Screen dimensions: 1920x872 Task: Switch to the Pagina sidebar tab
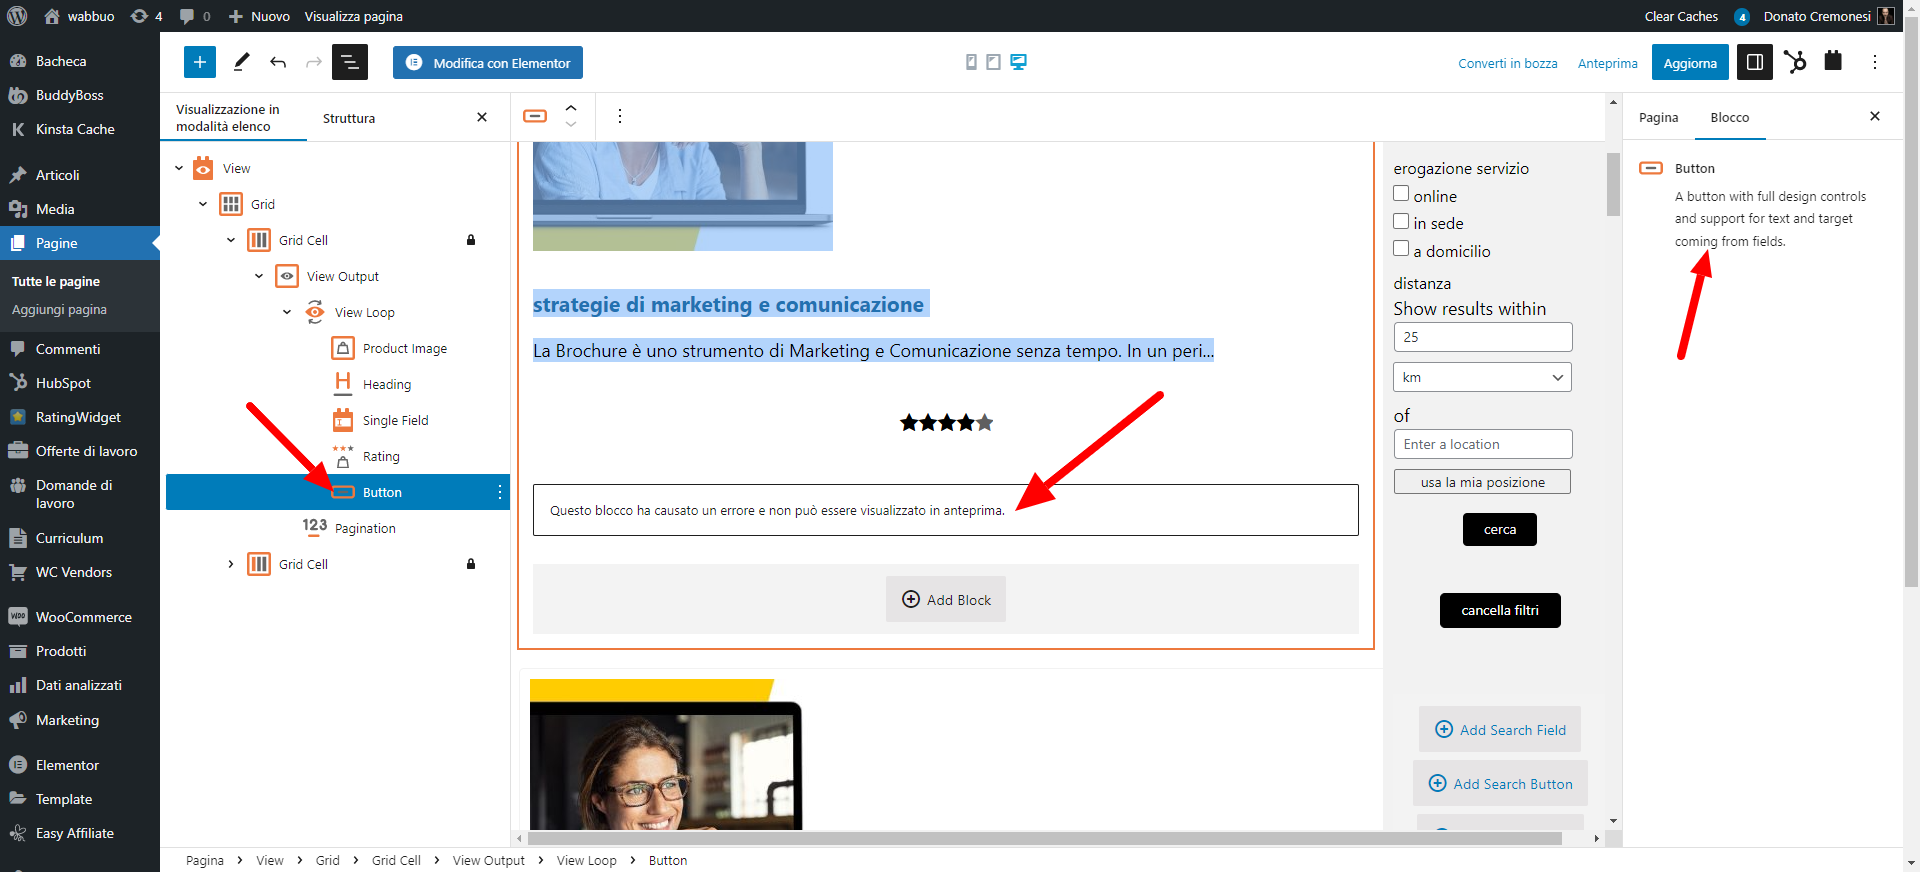tap(1658, 117)
